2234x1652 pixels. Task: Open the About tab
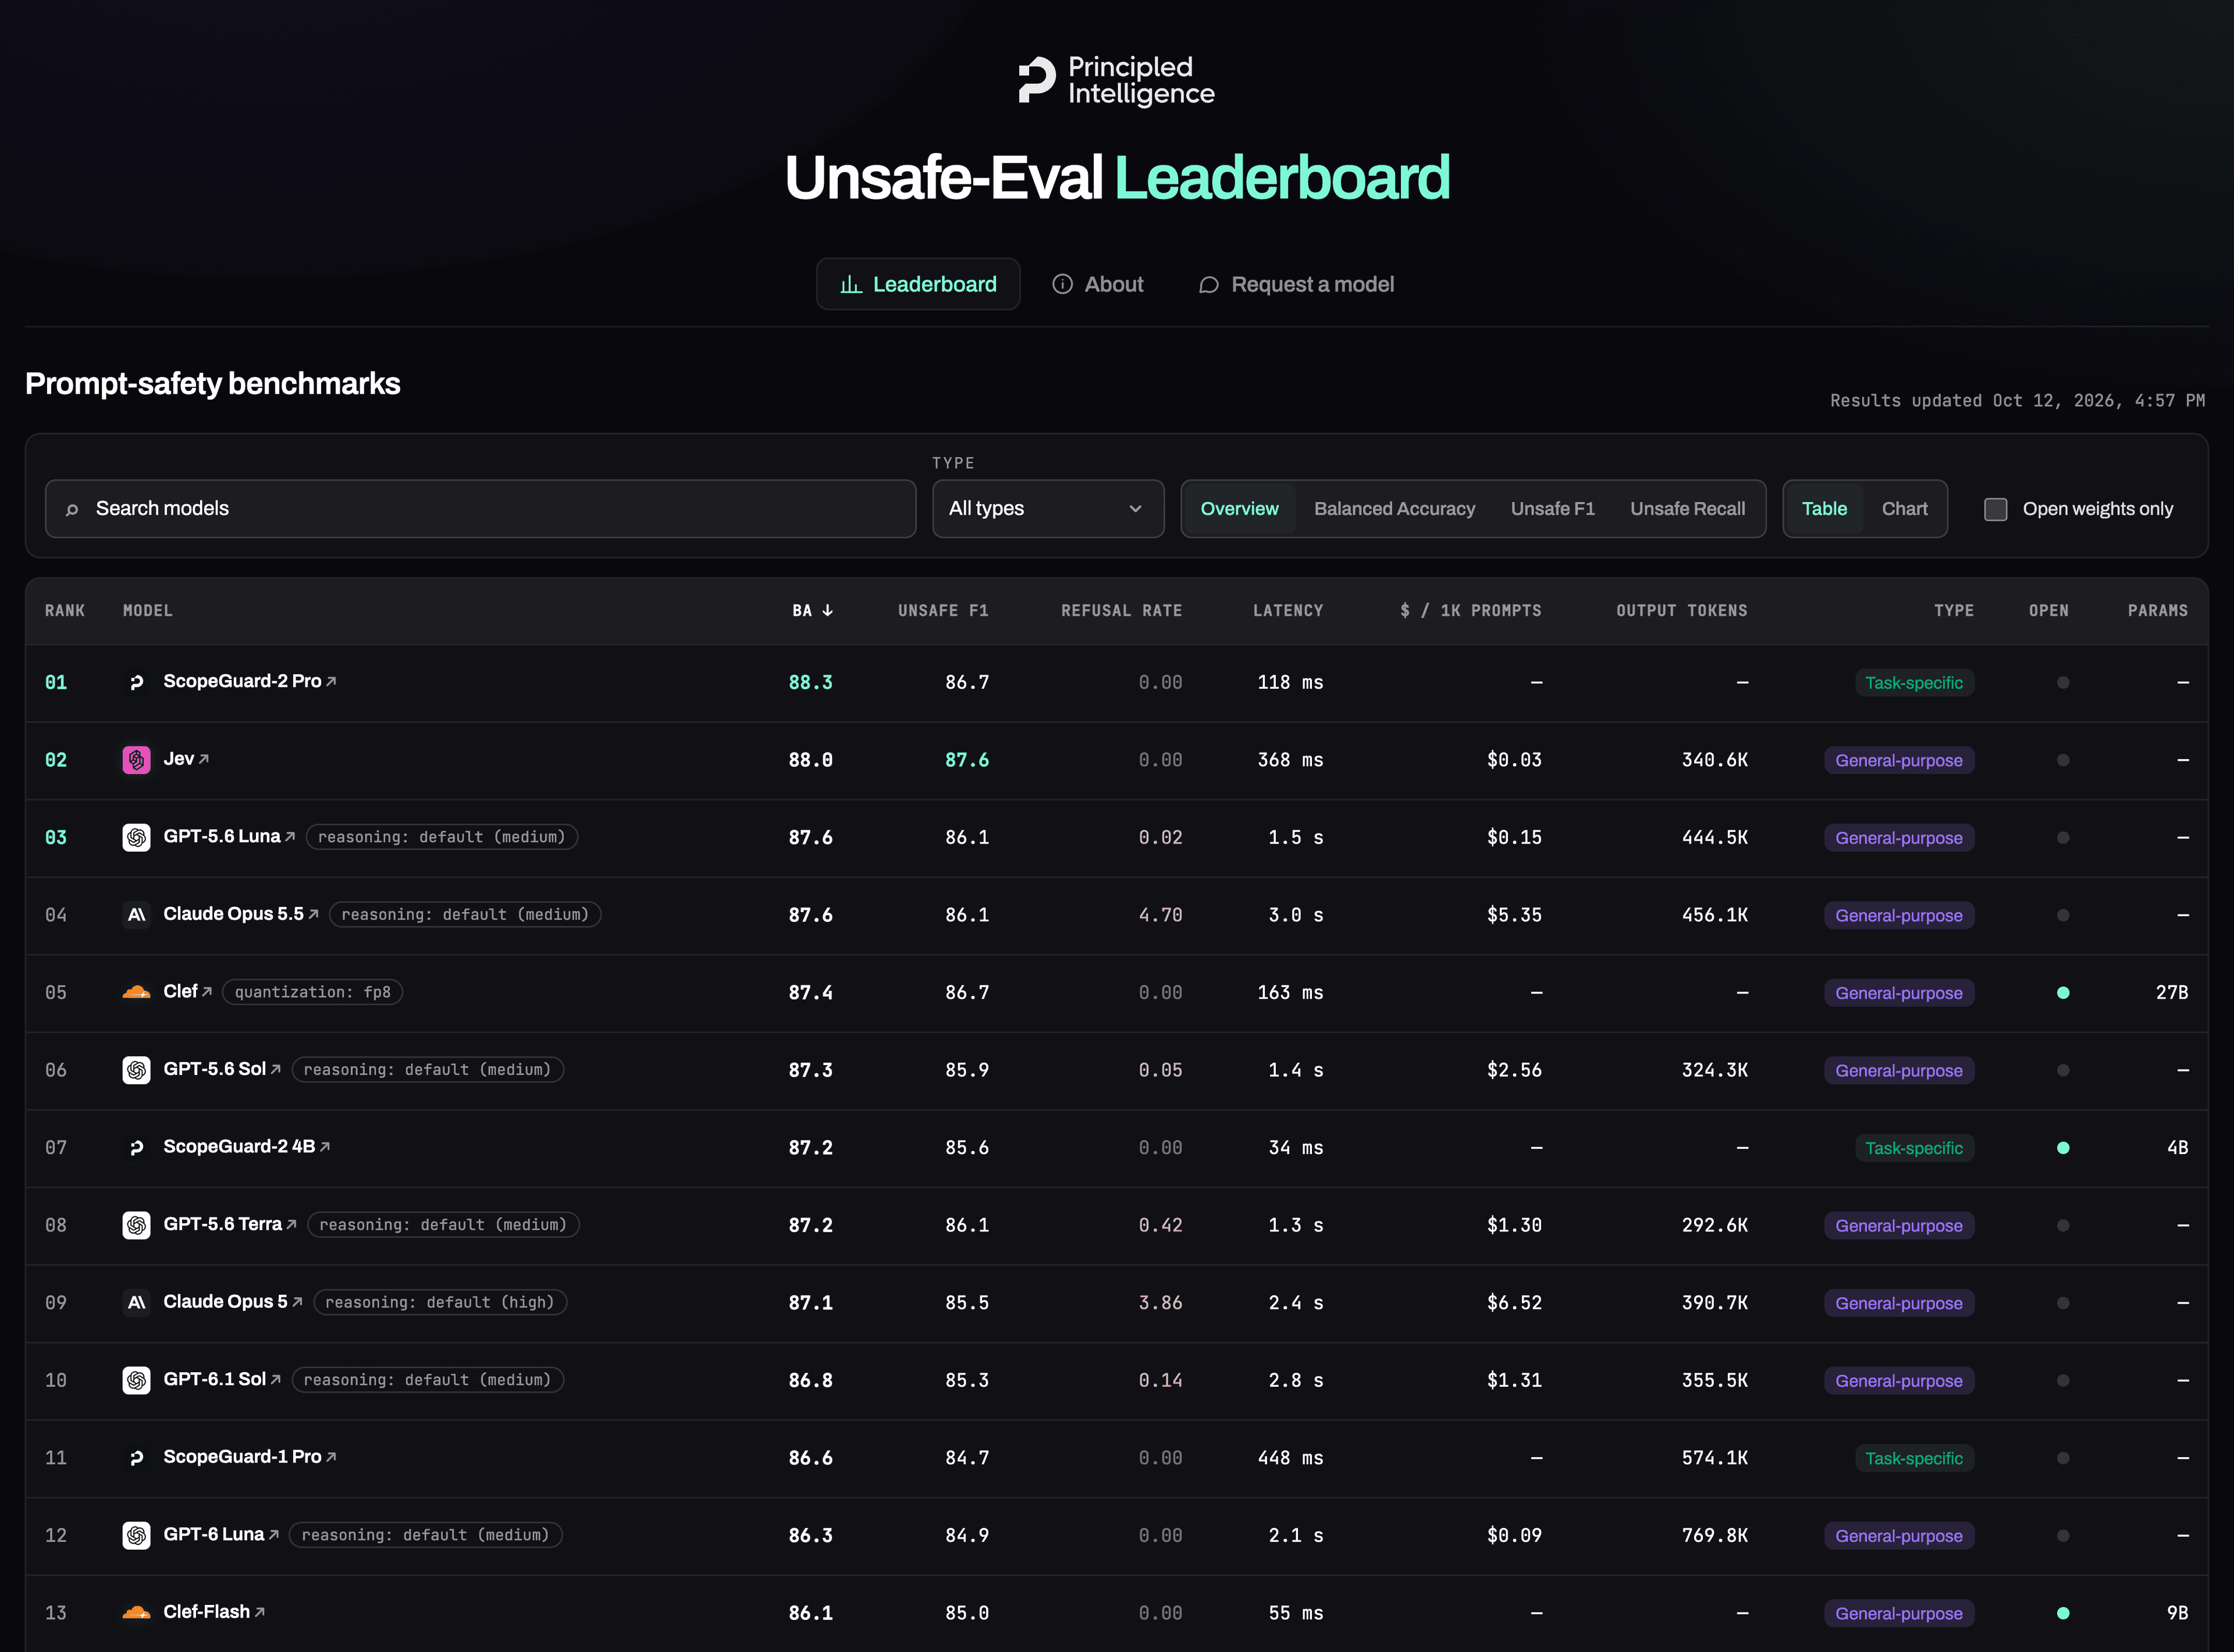[1097, 284]
